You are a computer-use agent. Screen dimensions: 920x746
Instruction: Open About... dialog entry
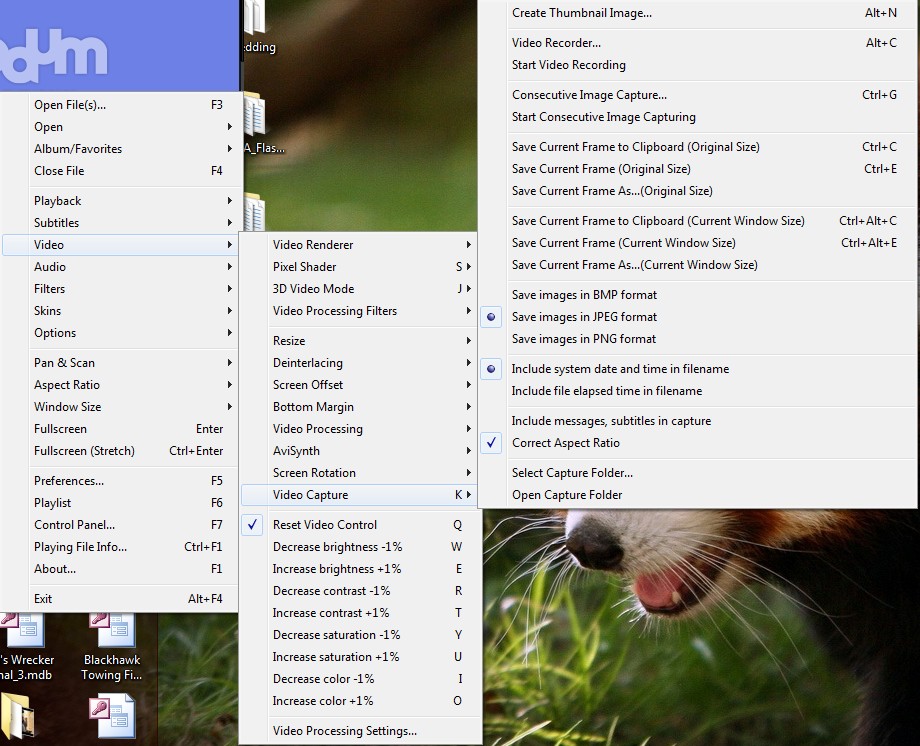tap(120, 569)
